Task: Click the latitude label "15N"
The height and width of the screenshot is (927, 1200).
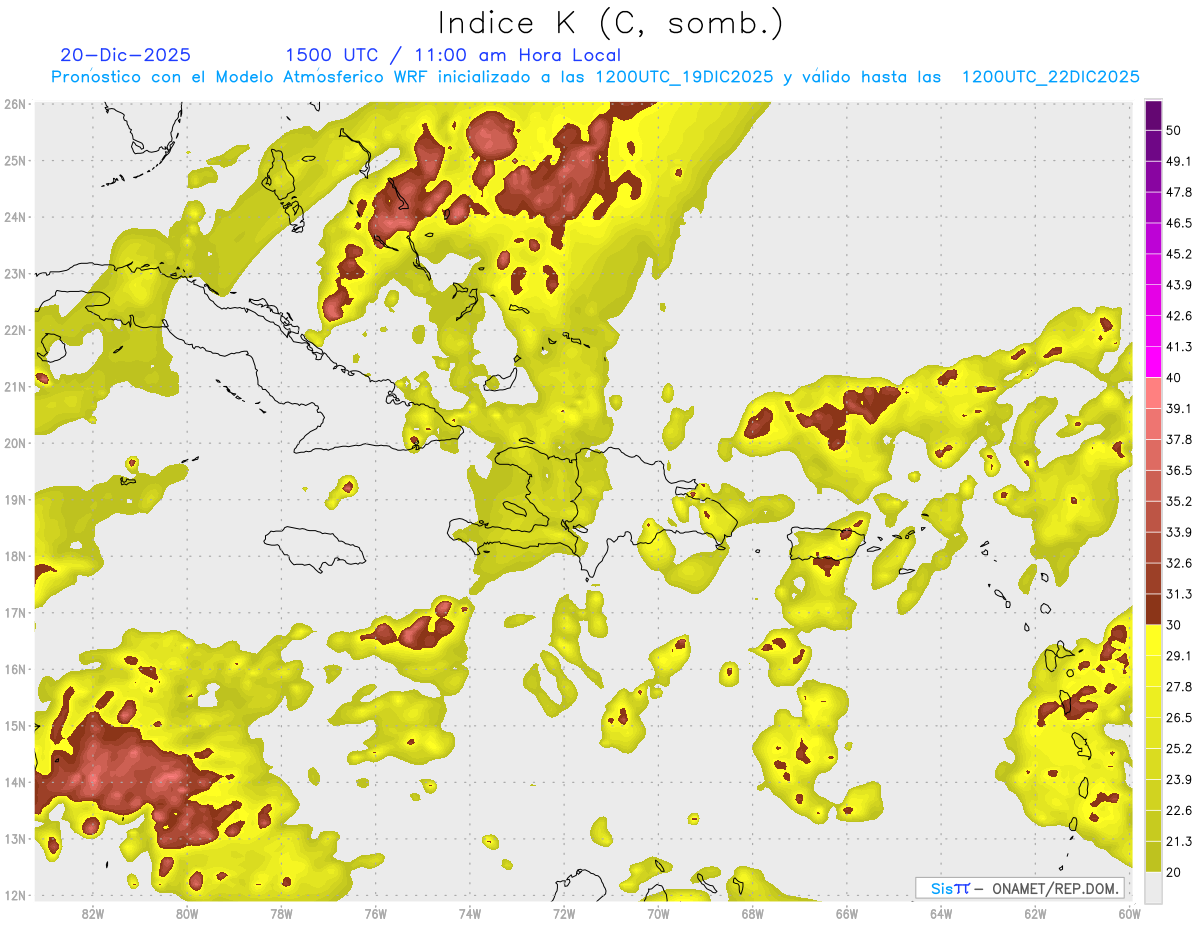Action: pyautogui.click(x=15, y=725)
